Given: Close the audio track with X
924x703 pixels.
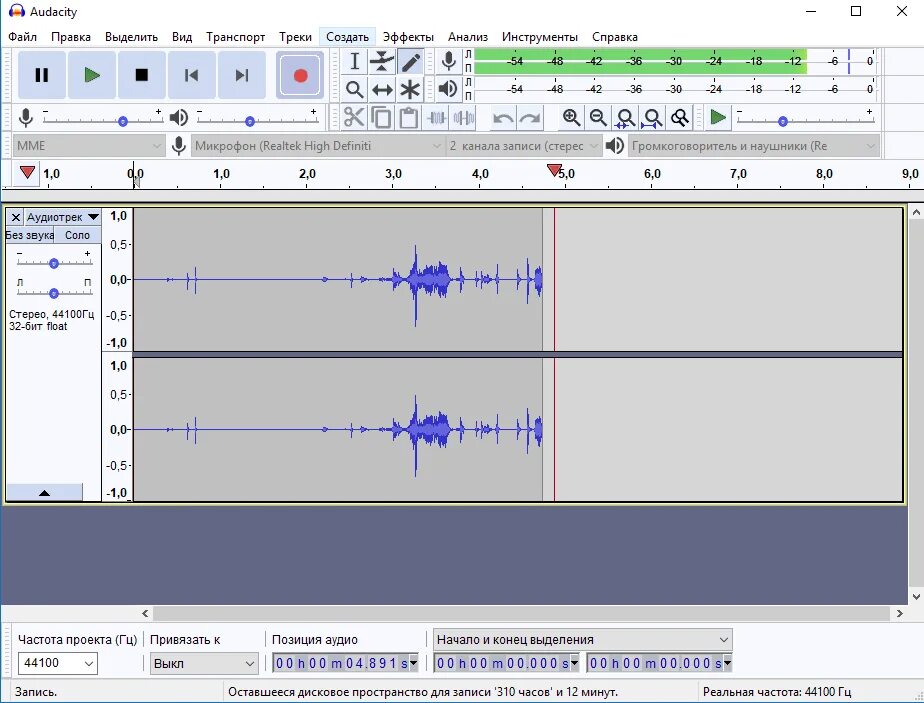Looking at the screenshot, I should 16,217.
